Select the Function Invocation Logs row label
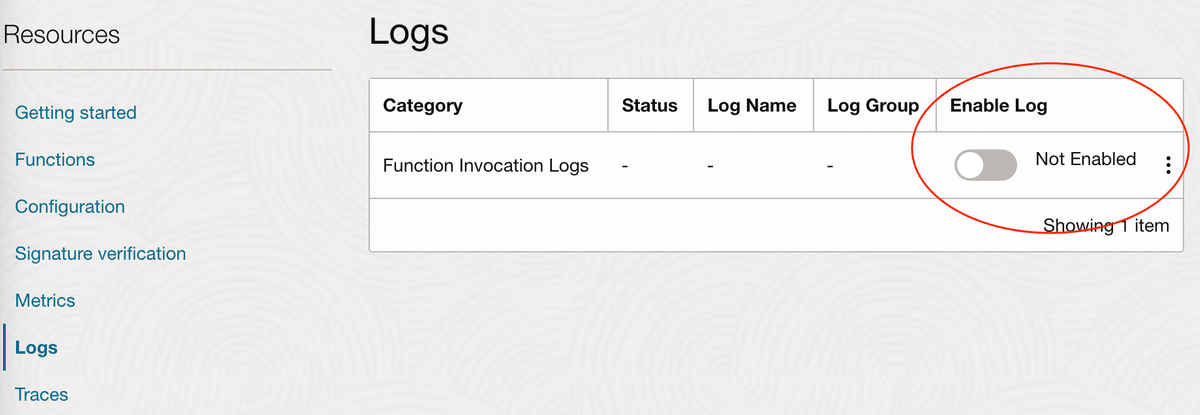Screen dimensions: 1200x415 tap(486, 165)
